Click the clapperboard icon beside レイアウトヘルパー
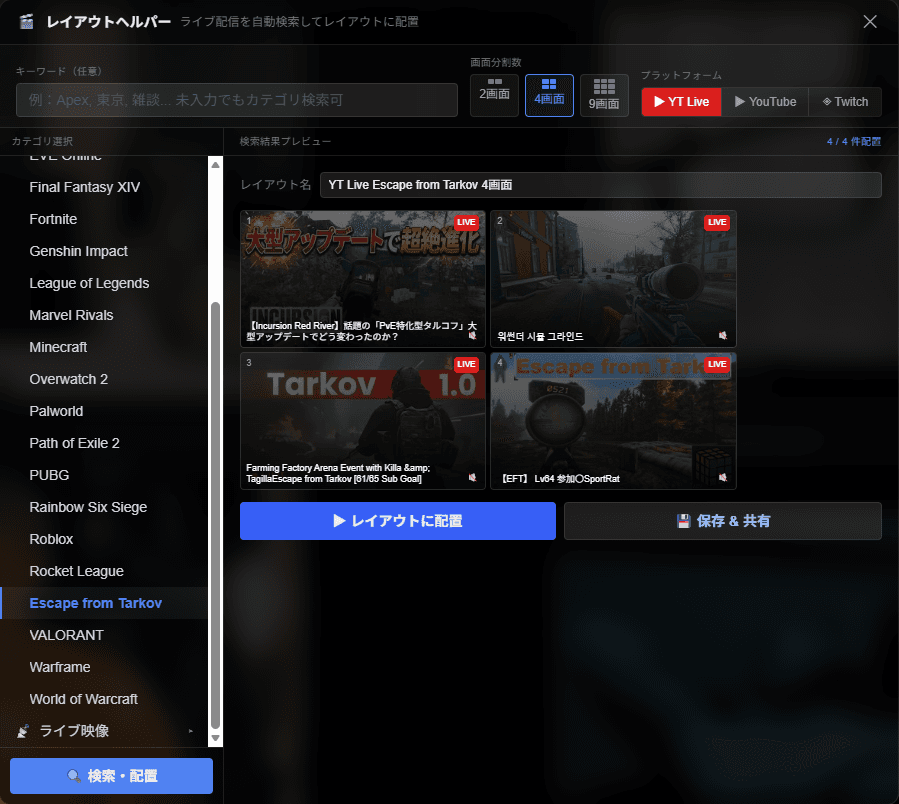Image resolution: width=899 pixels, height=804 pixels. [26, 22]
